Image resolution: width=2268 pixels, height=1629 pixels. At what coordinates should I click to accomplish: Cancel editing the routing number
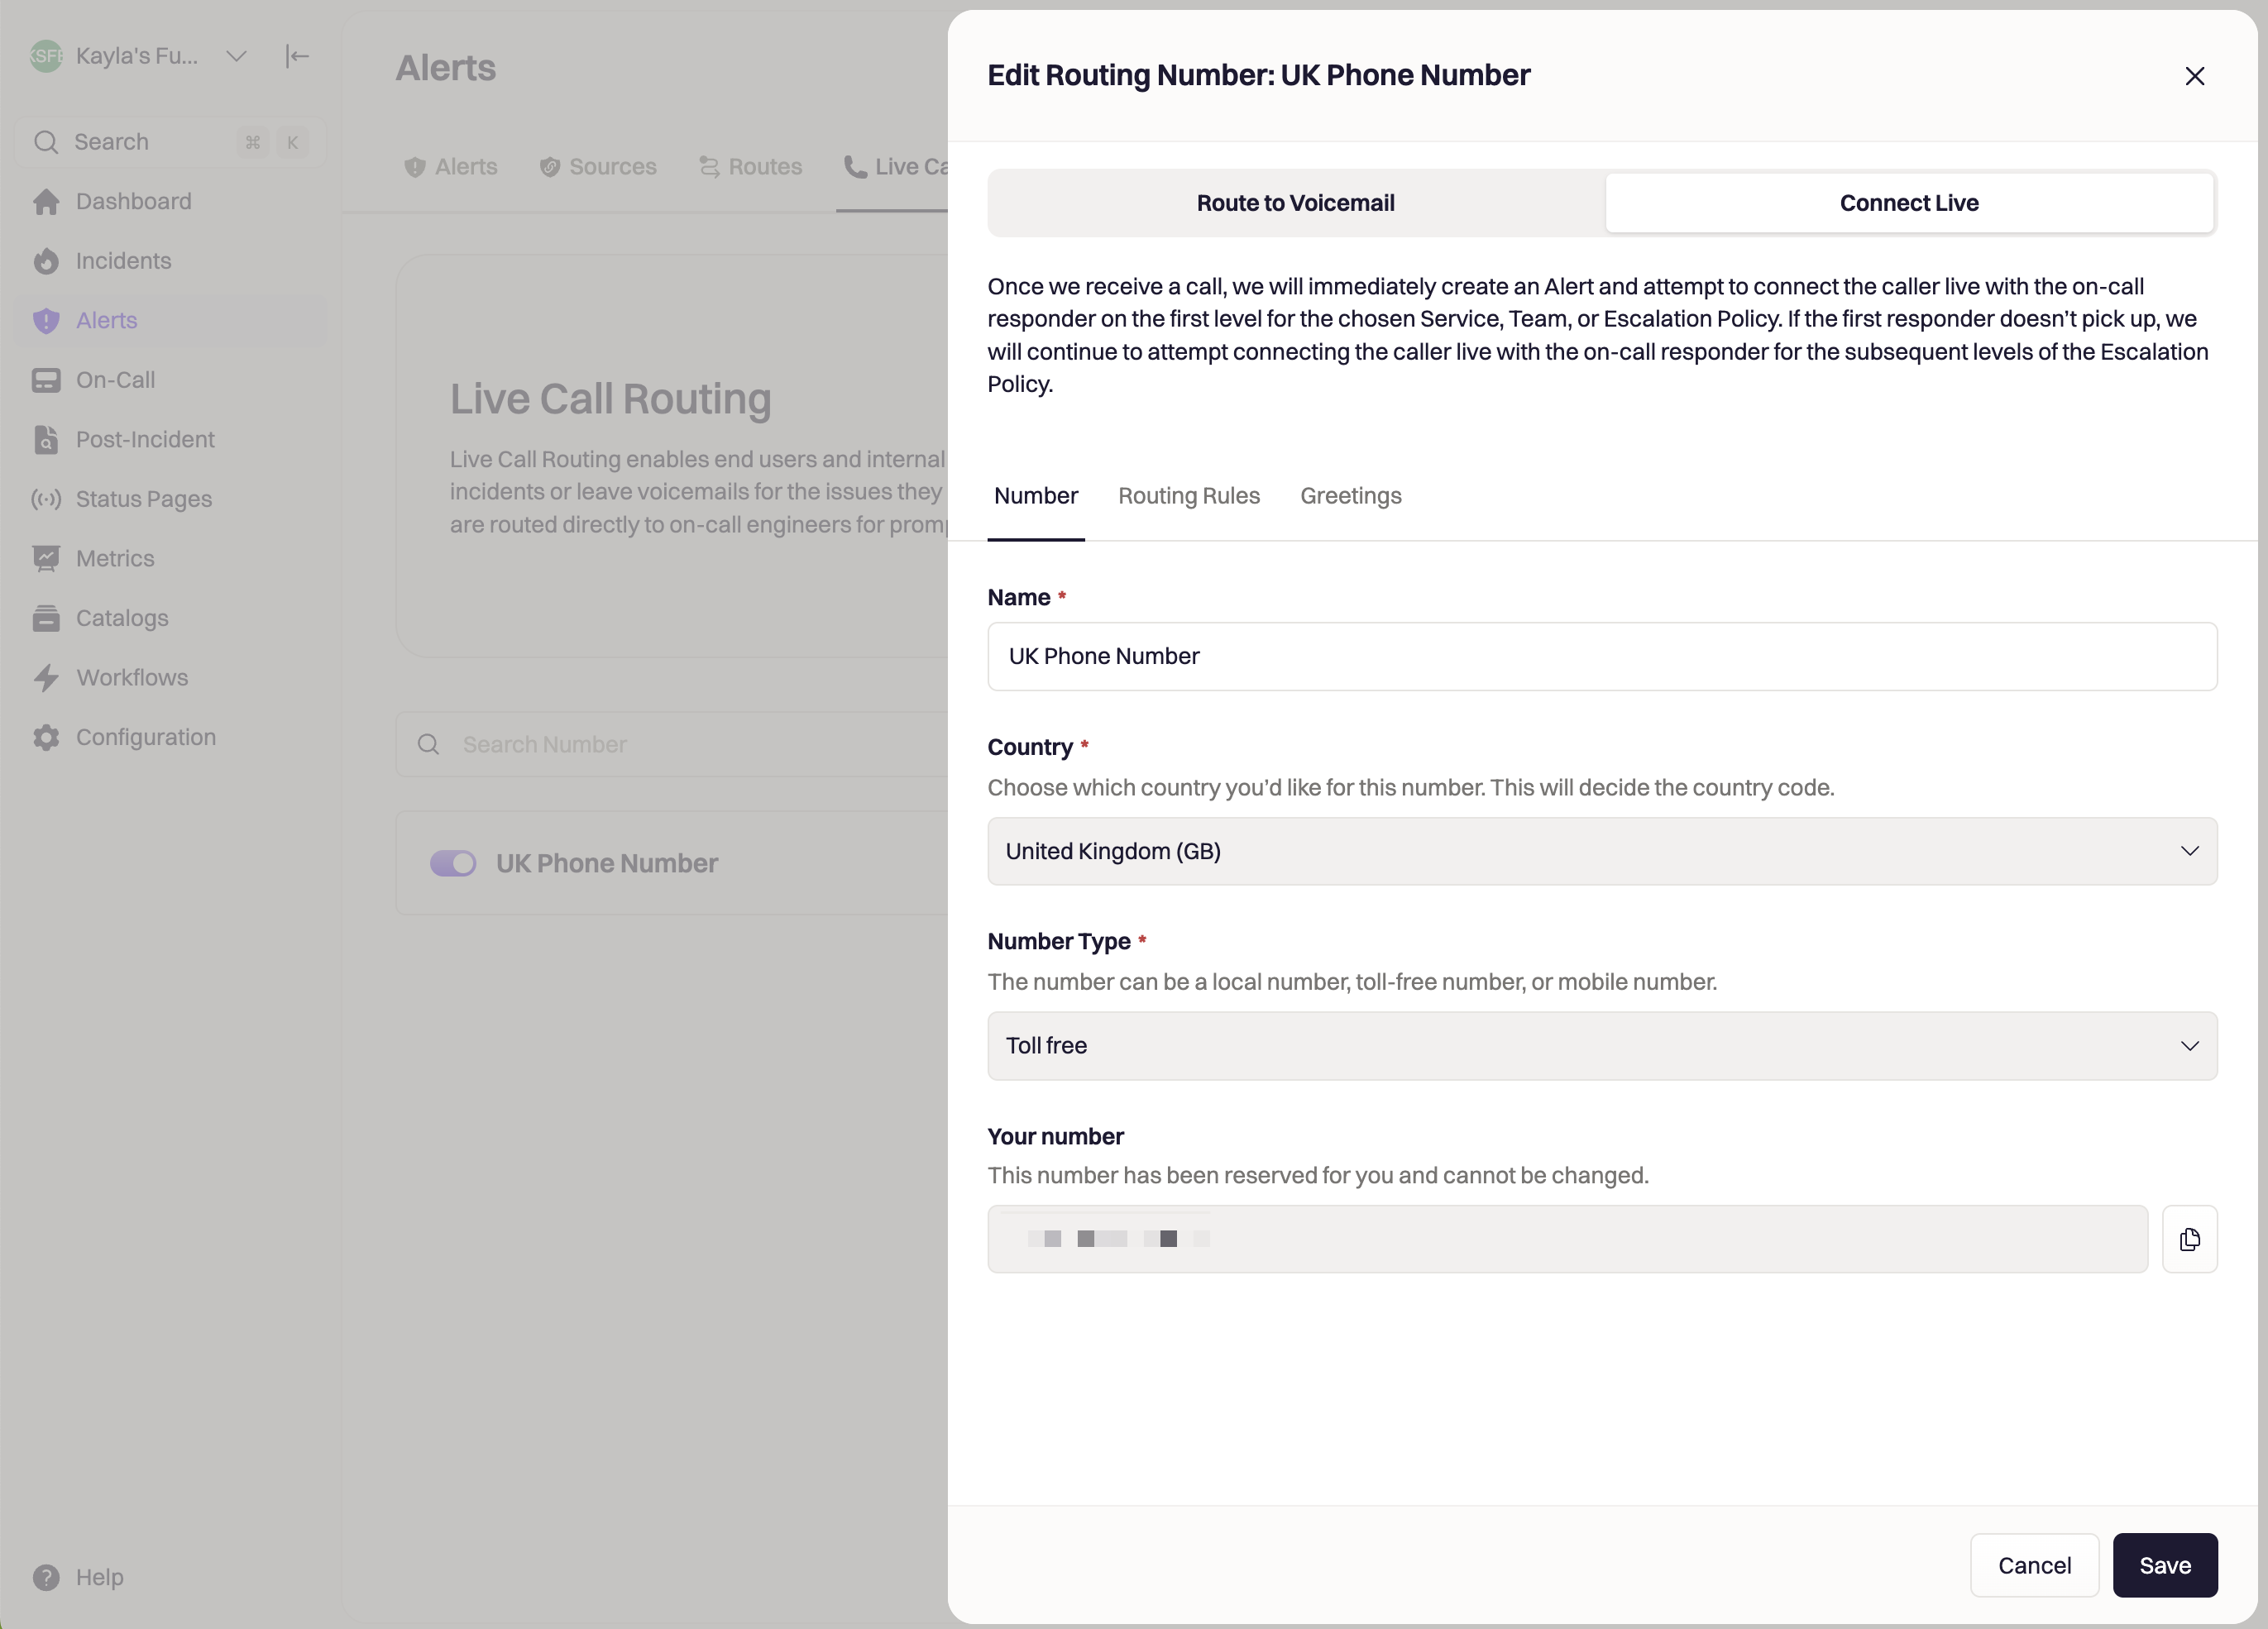click(x=2033, y=1565)
